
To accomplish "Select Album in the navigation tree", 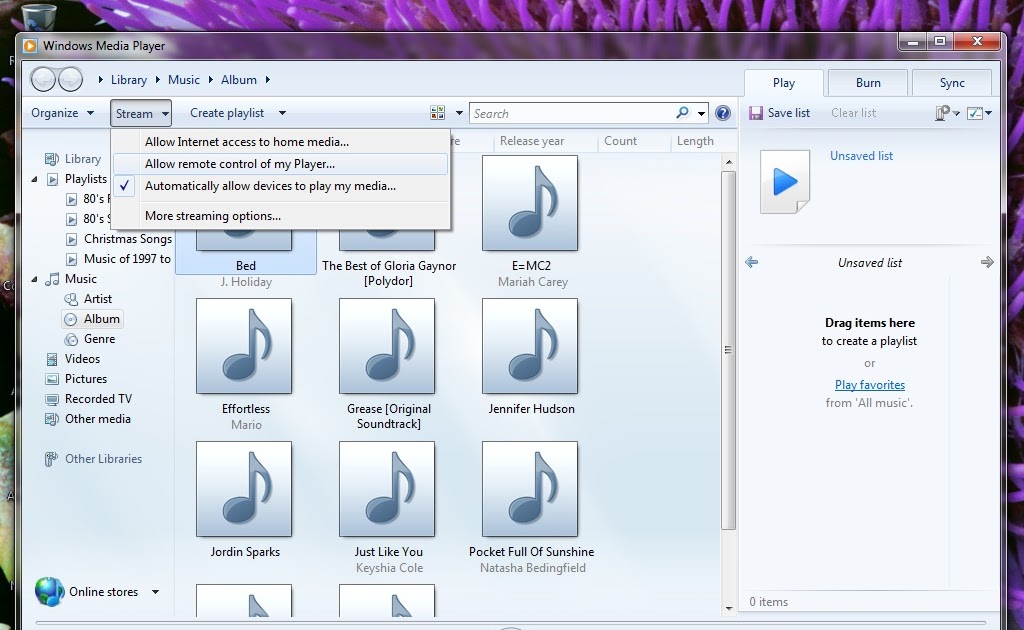I will (x=92, y=319).
